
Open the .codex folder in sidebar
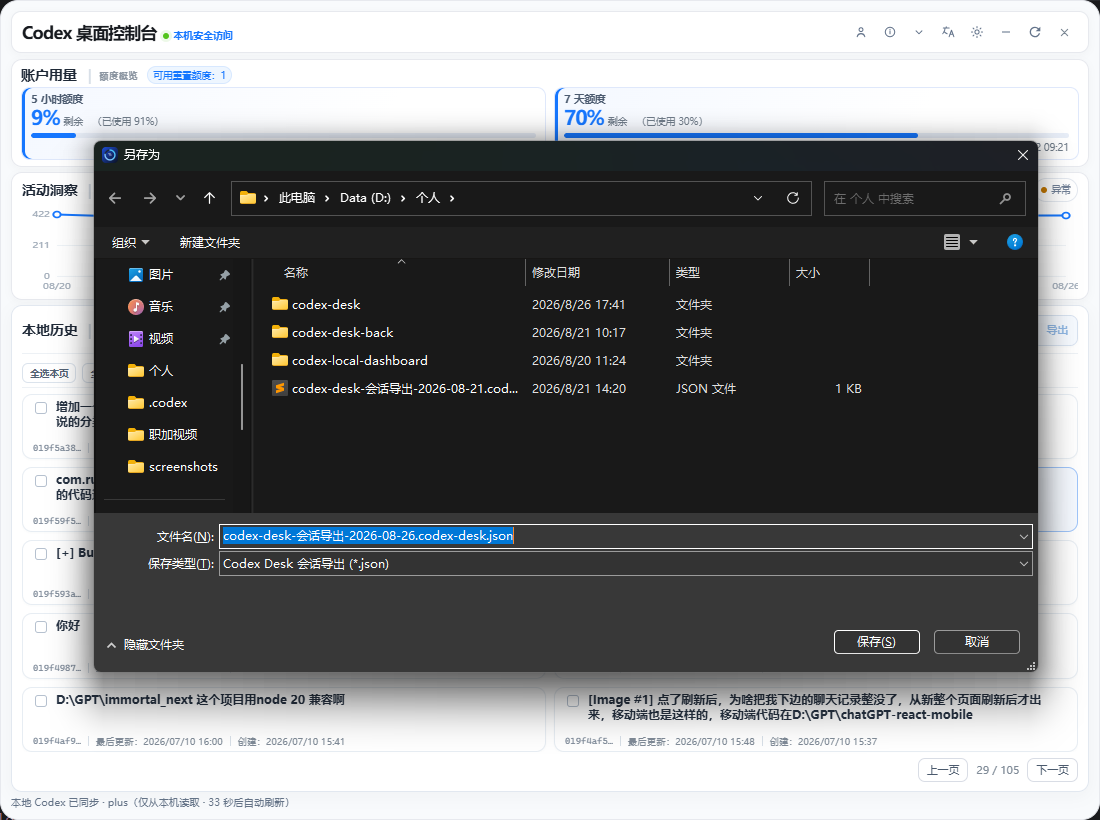(168, 403)
